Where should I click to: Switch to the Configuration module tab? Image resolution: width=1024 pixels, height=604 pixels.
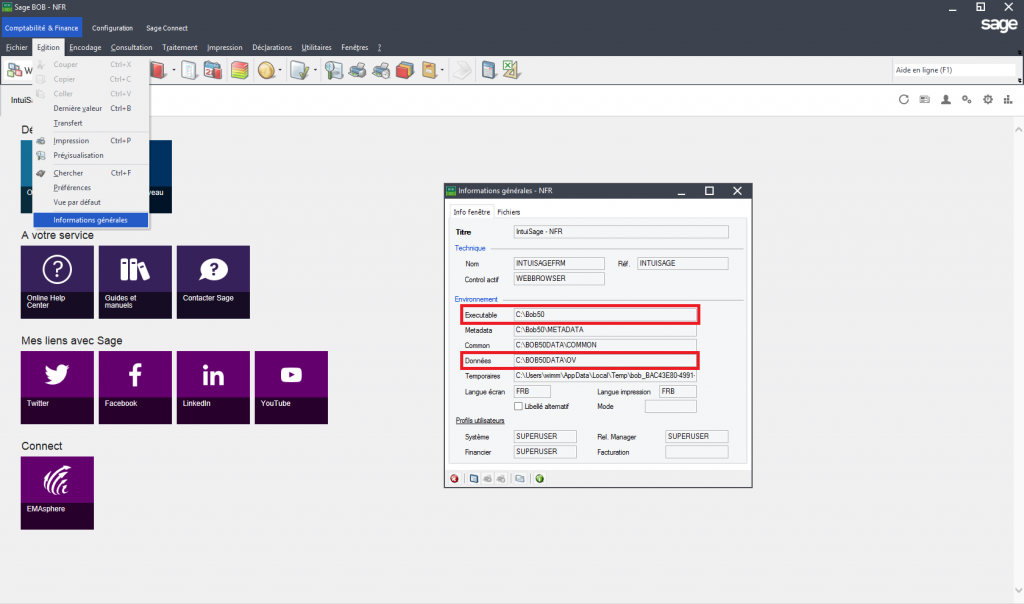(112, 28)
